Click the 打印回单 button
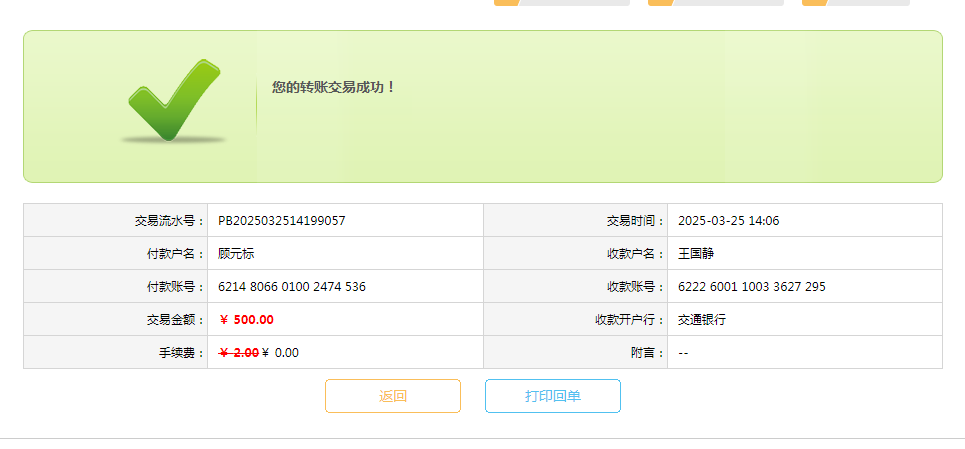965x449 pixels. click(553, 396)
